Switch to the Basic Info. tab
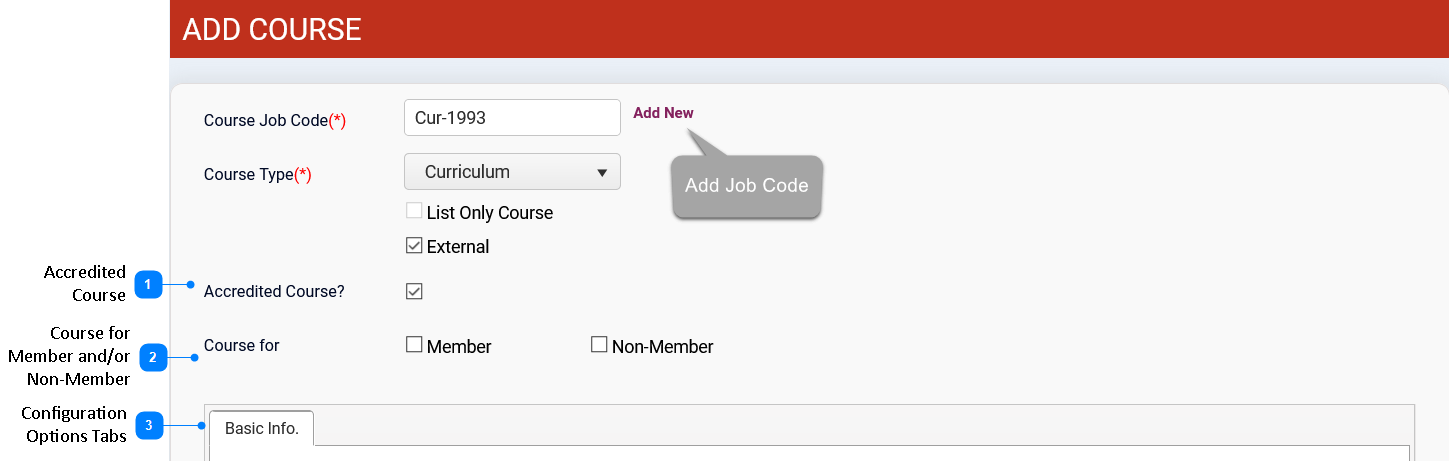The image size is (1449, 461). pos(261,428)
